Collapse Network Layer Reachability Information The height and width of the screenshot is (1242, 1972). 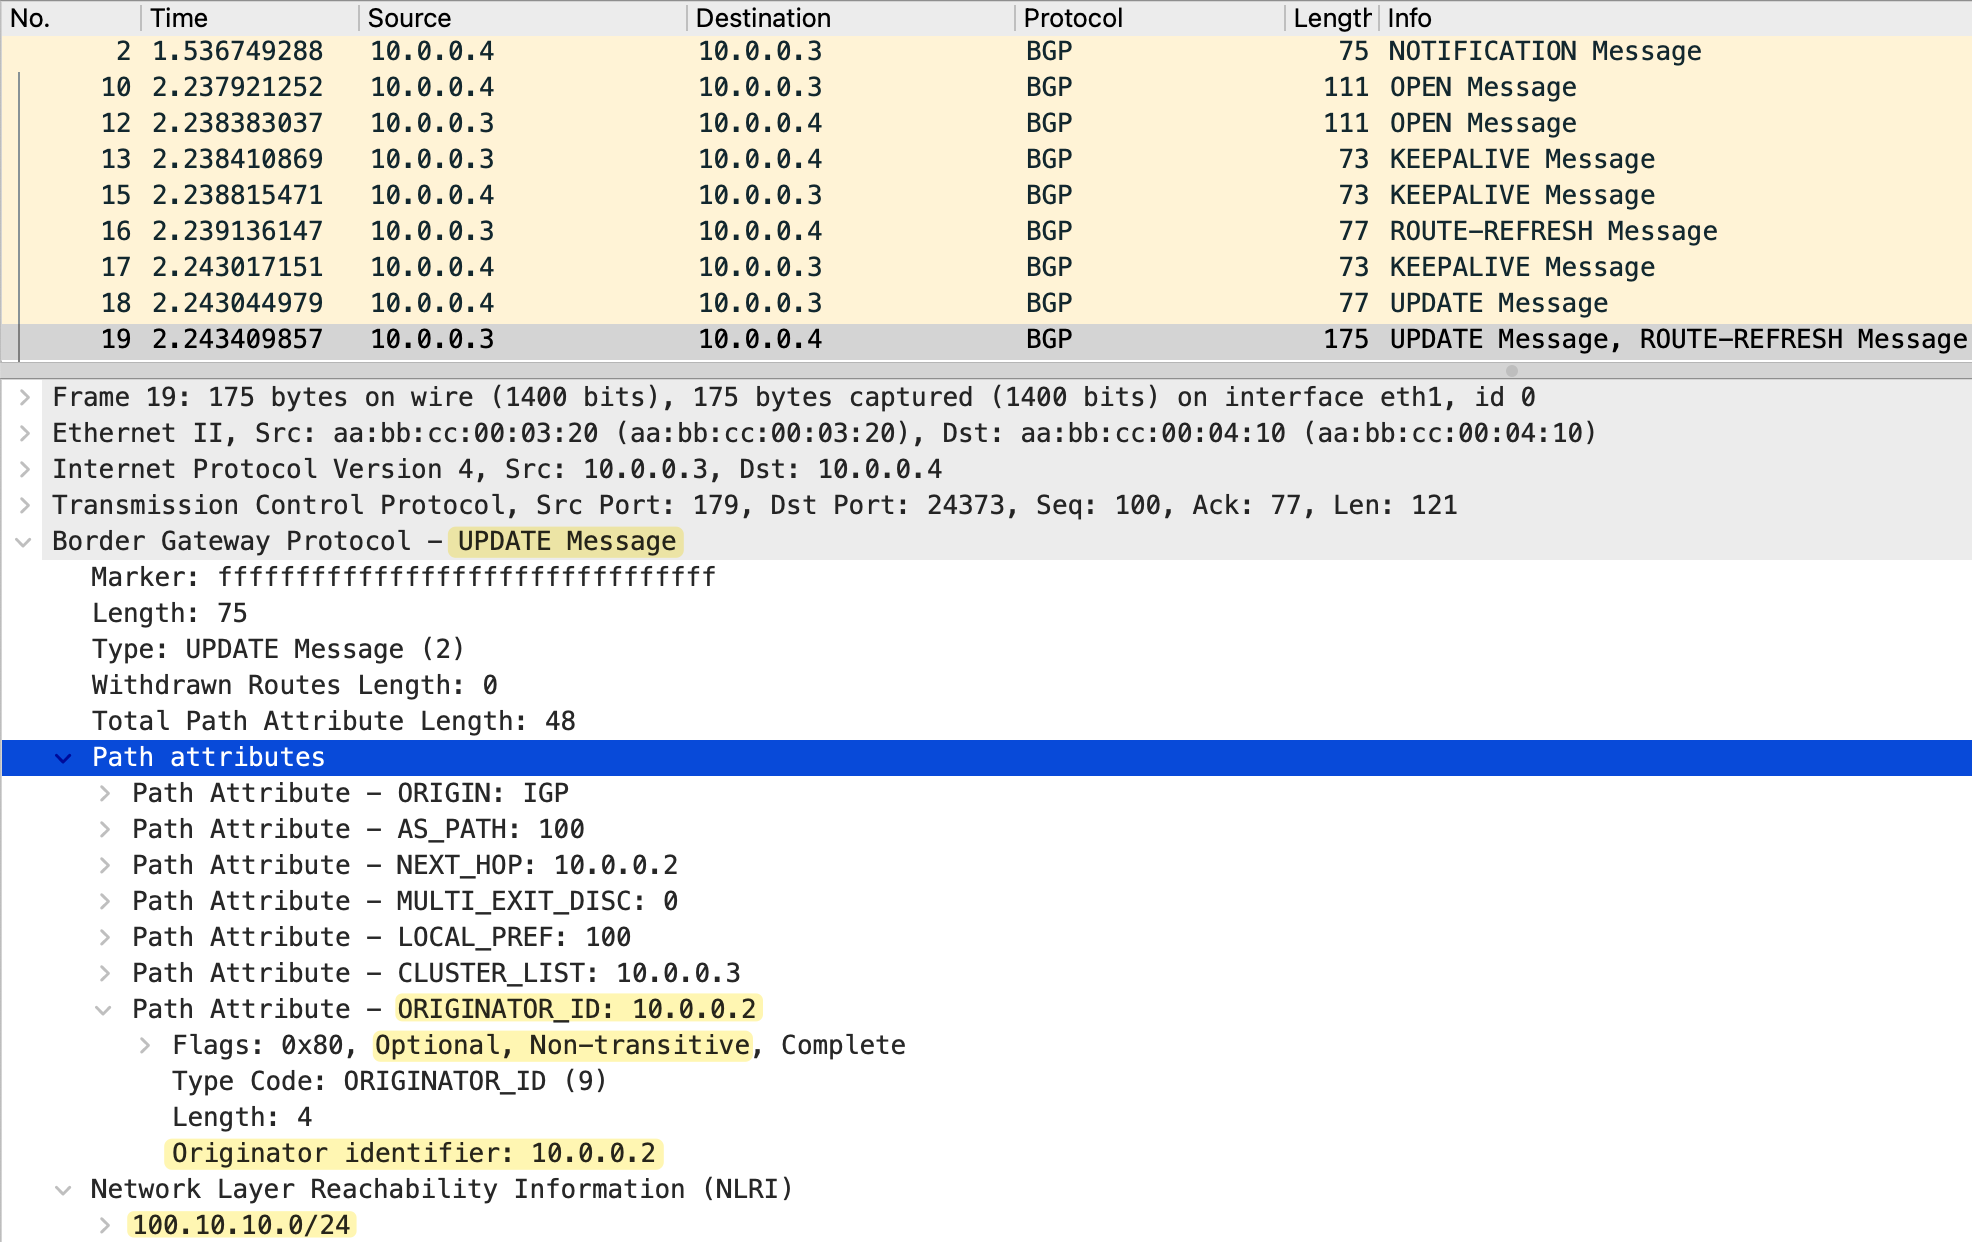coord(64,1189)
